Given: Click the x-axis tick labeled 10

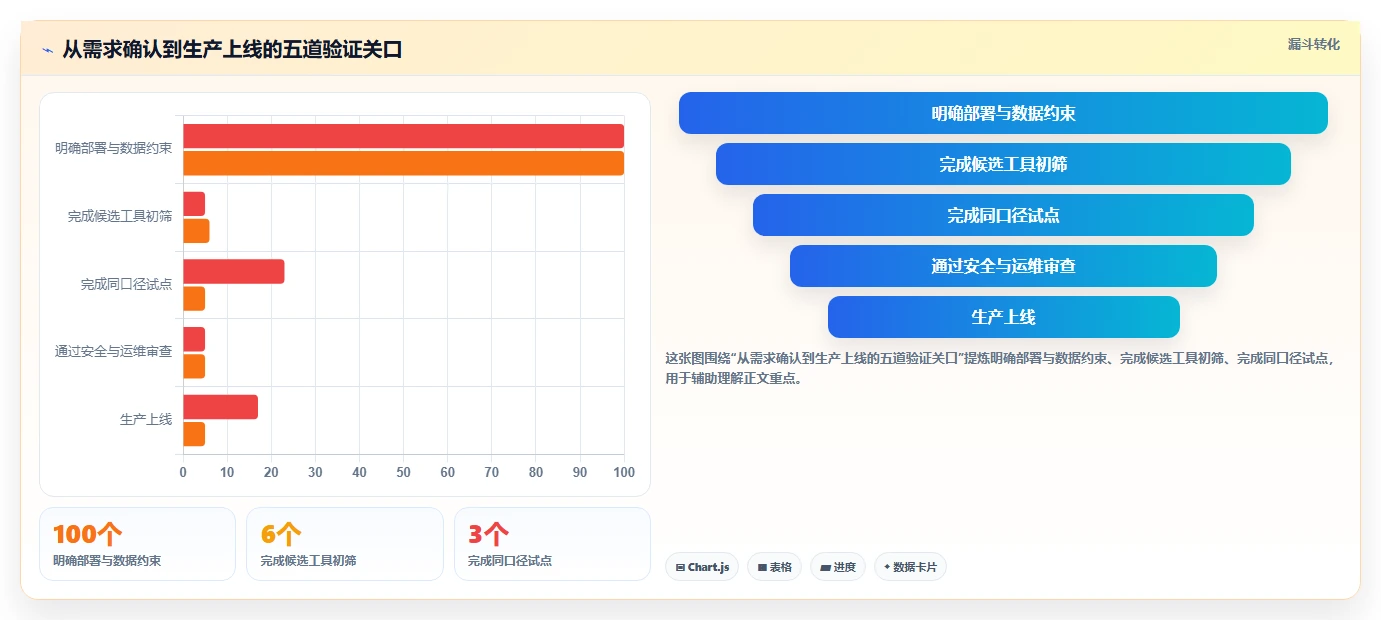Looking at the screenshot, I should [x=227, y=472].
